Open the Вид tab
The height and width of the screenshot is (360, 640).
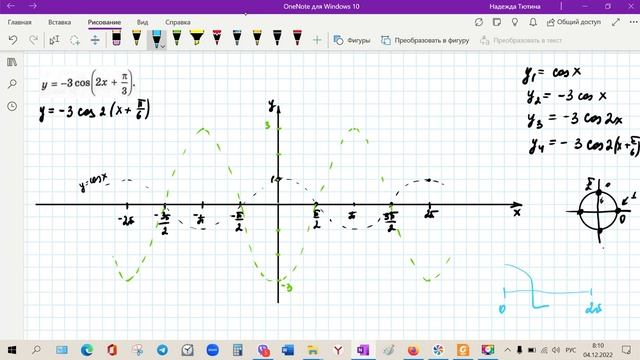pyautogui.click(x=142, y=22)
